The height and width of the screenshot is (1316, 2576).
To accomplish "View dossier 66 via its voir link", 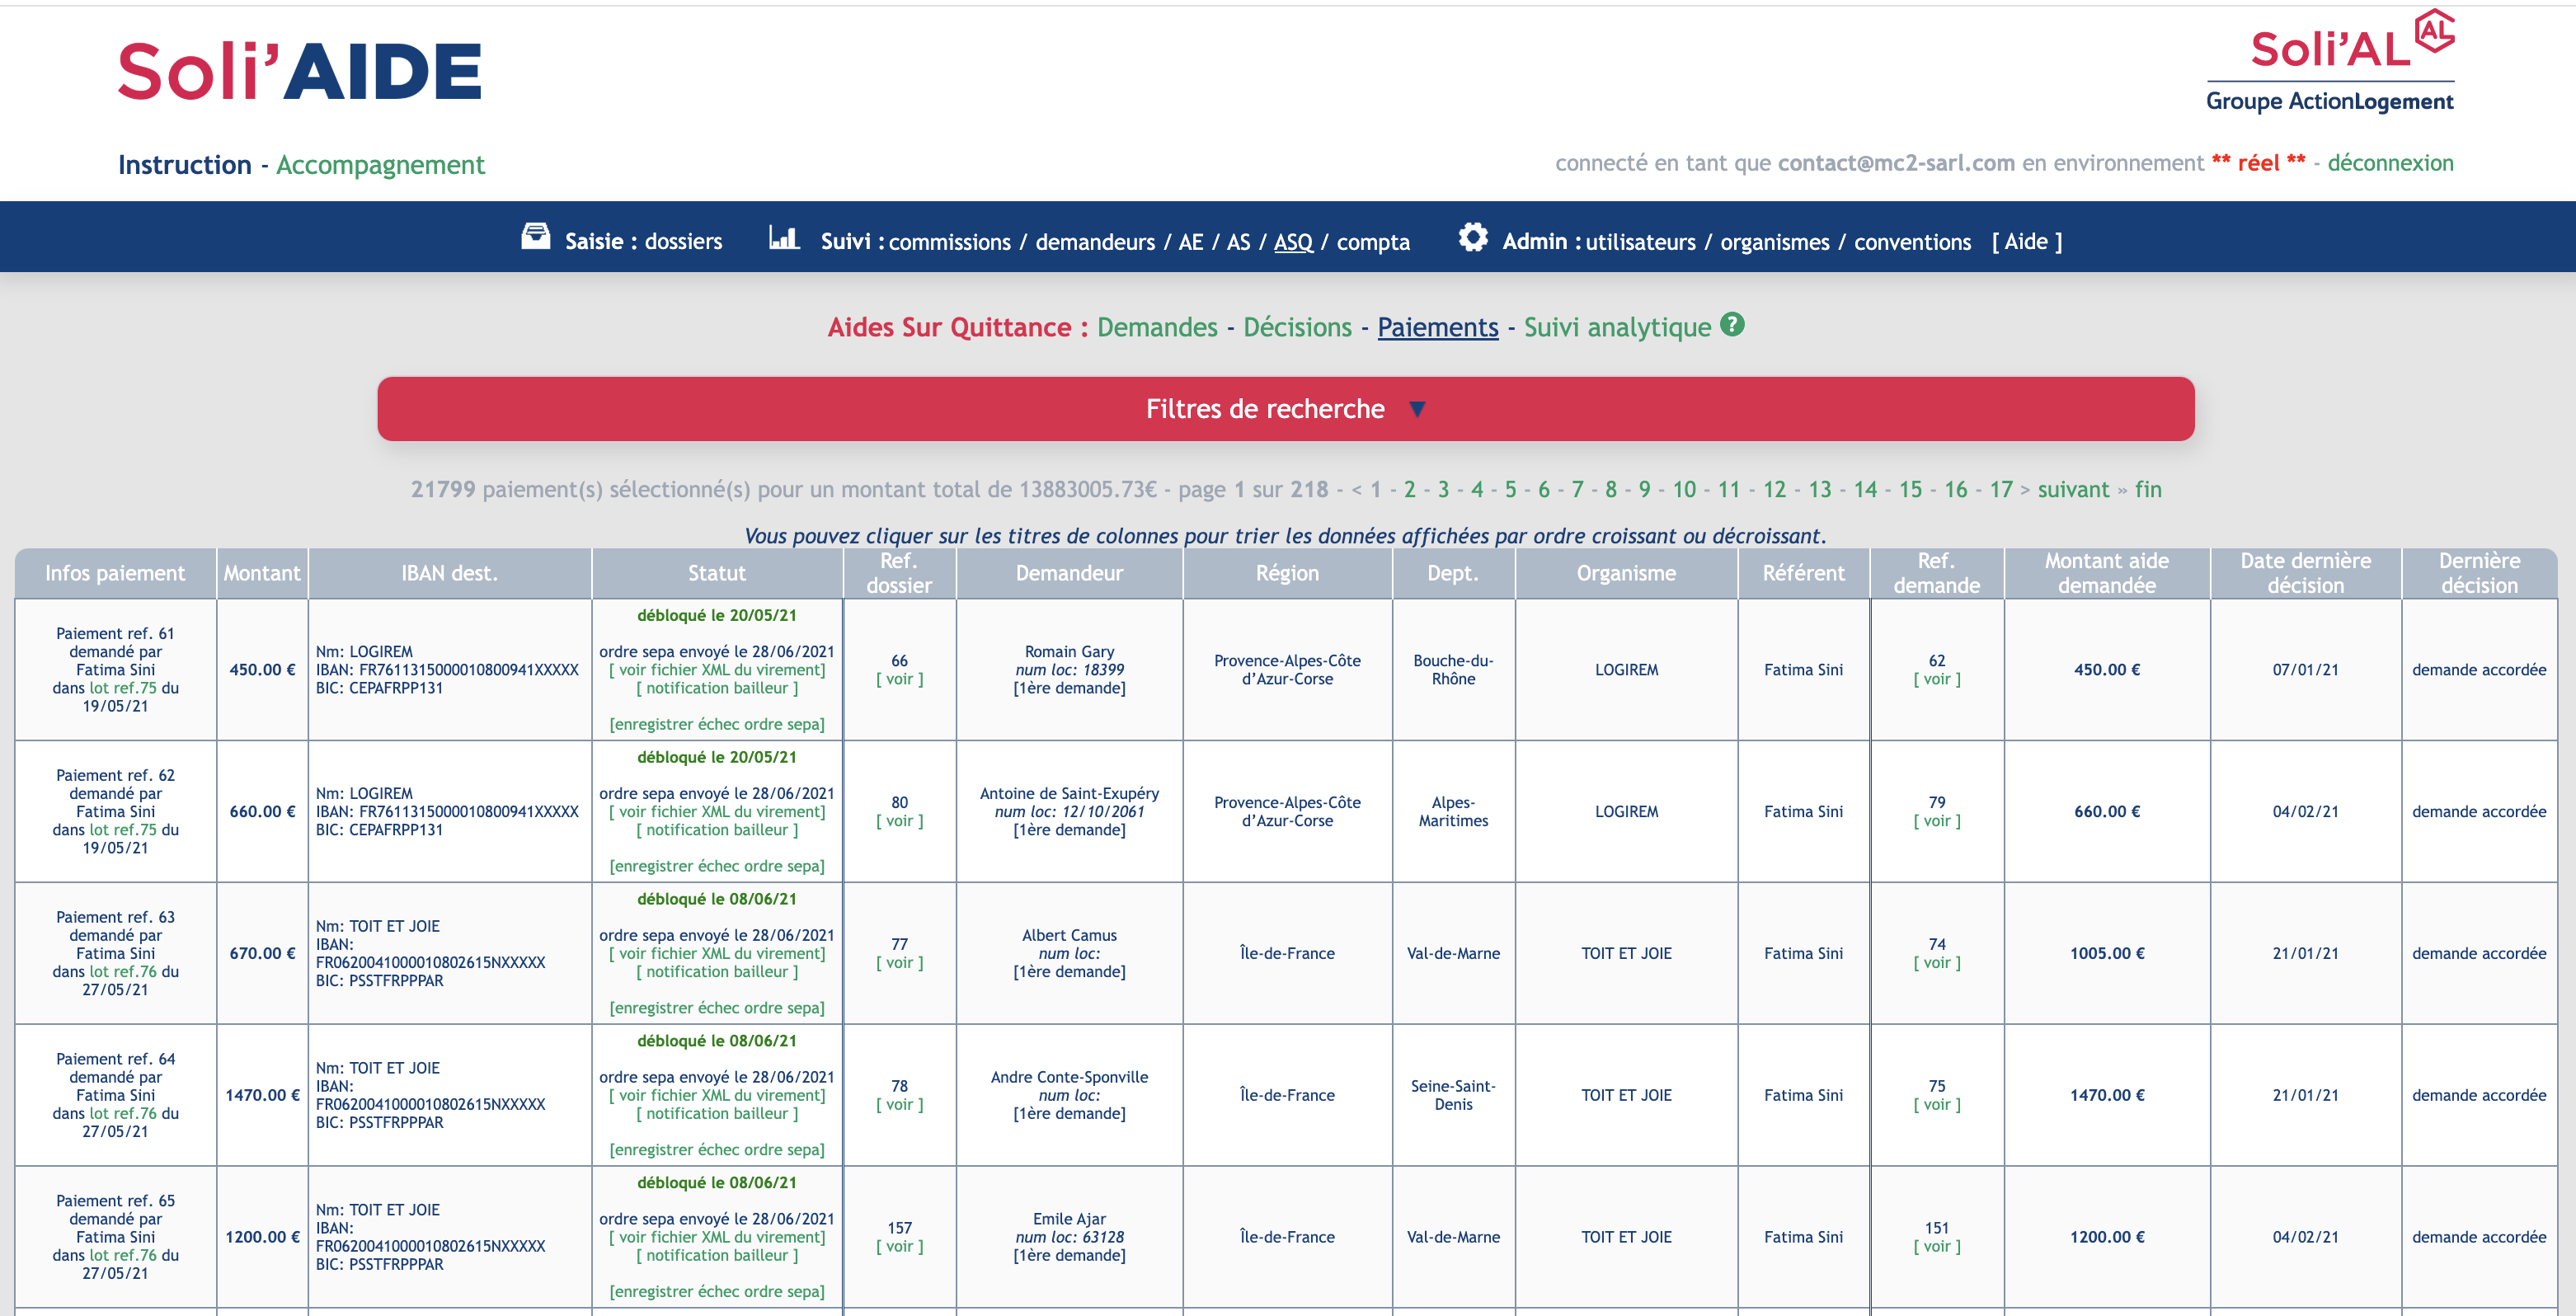I will click(x=899, y=679).
